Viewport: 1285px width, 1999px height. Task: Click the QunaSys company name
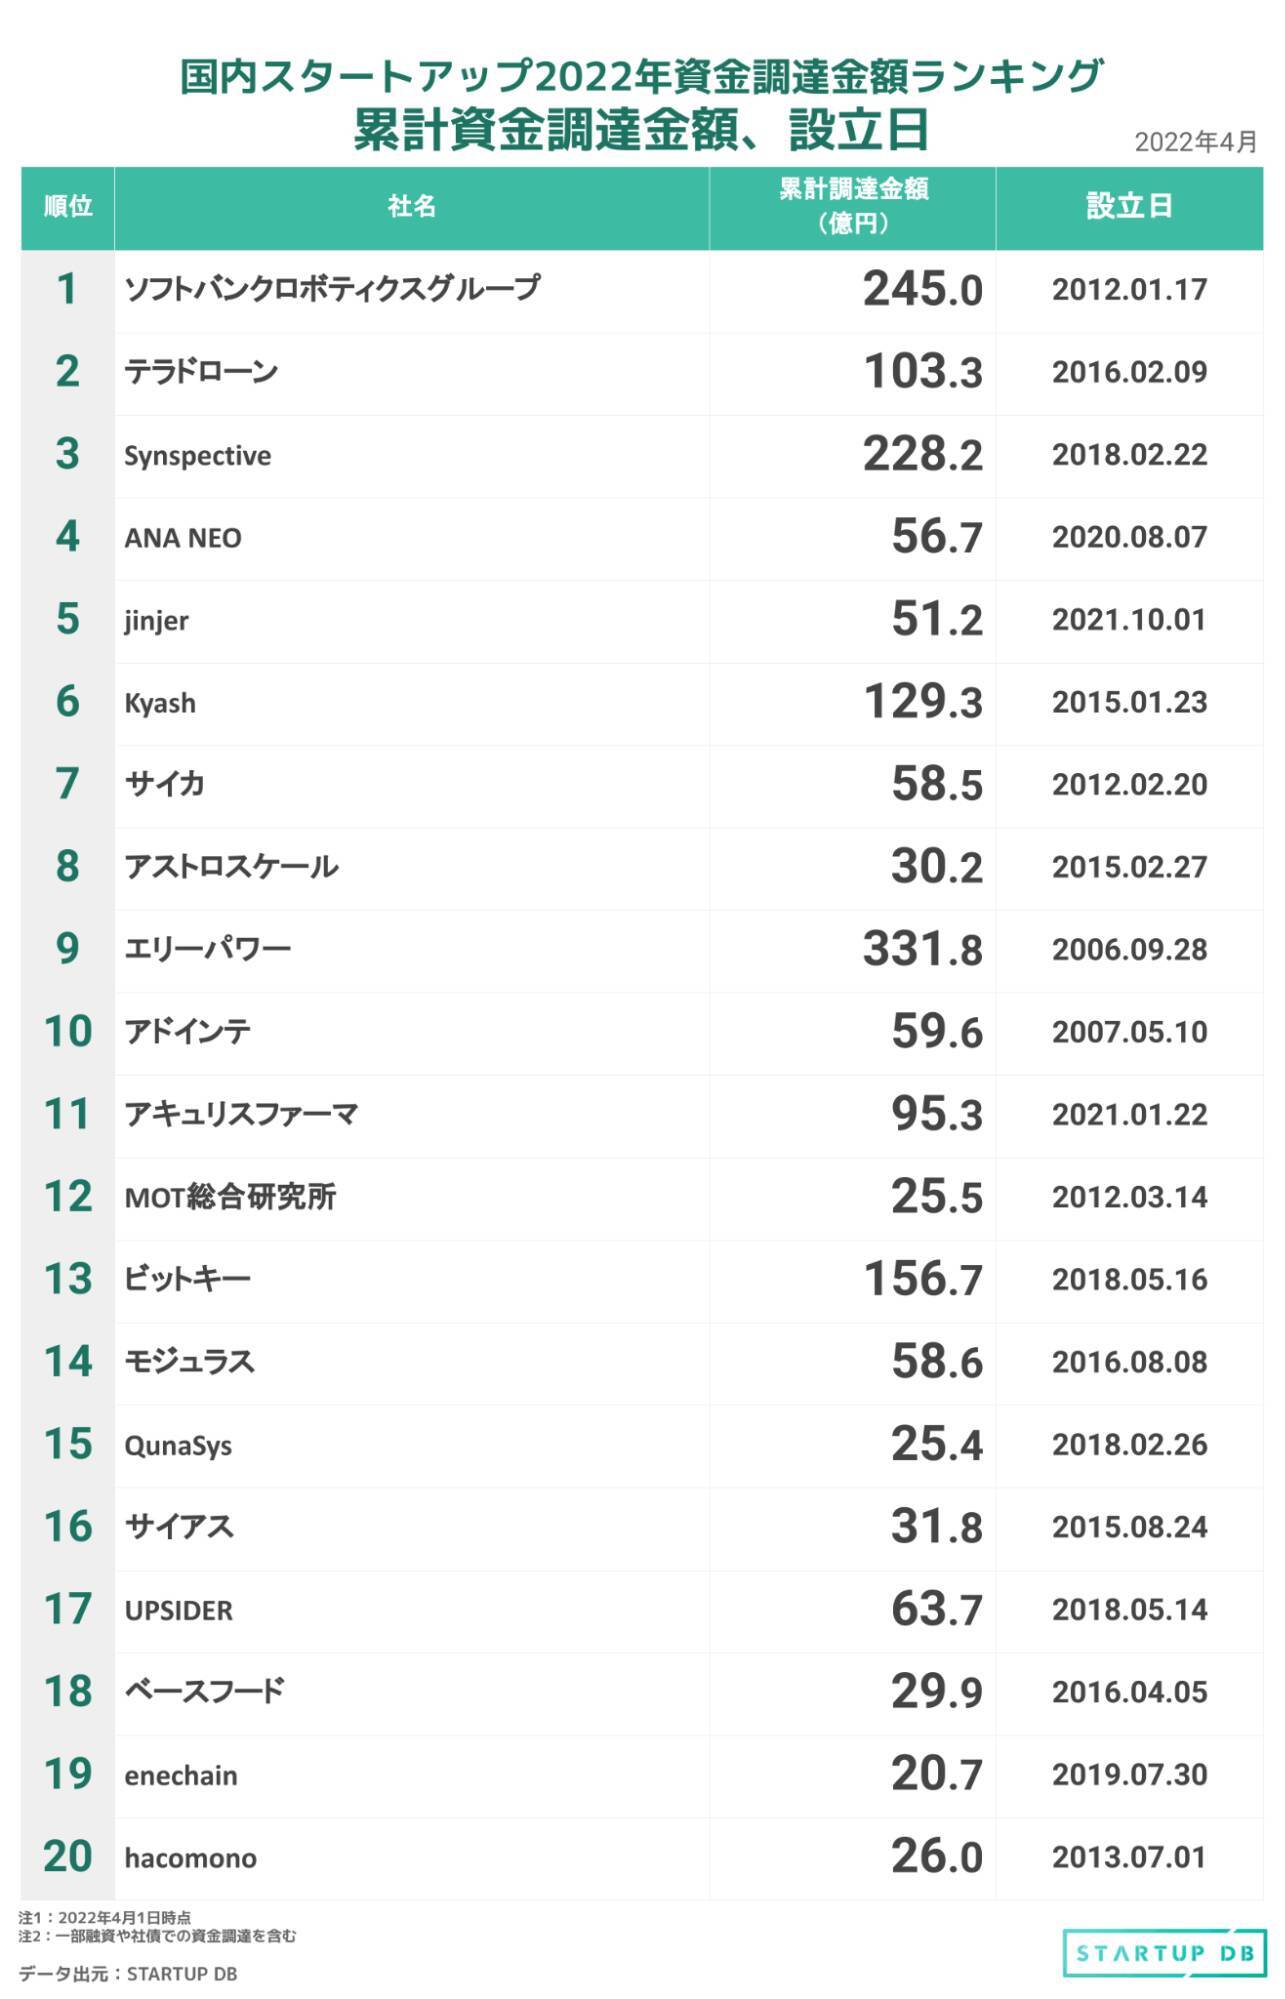178,1445
